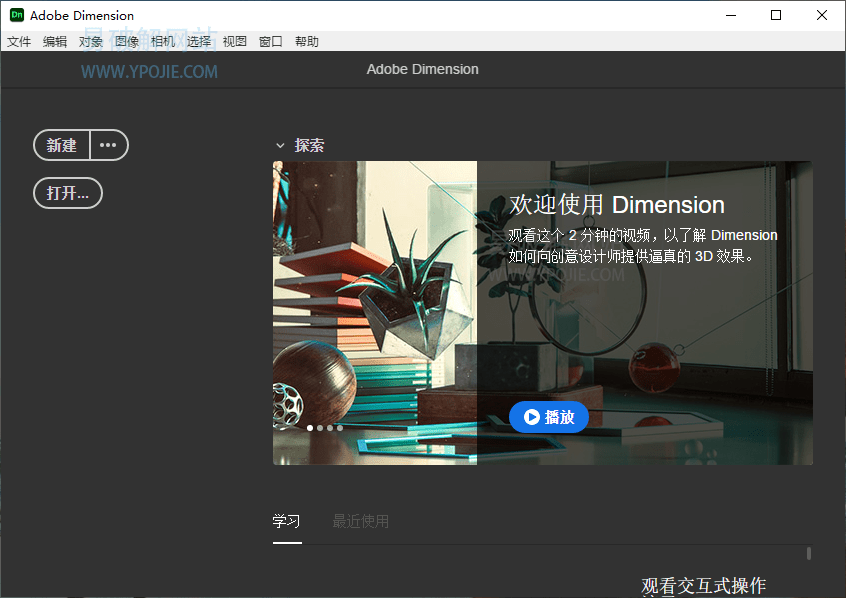The width and height of the screenshot is (846, 598).
Task: Open the 相机 menu
Action: coord(163,42)
